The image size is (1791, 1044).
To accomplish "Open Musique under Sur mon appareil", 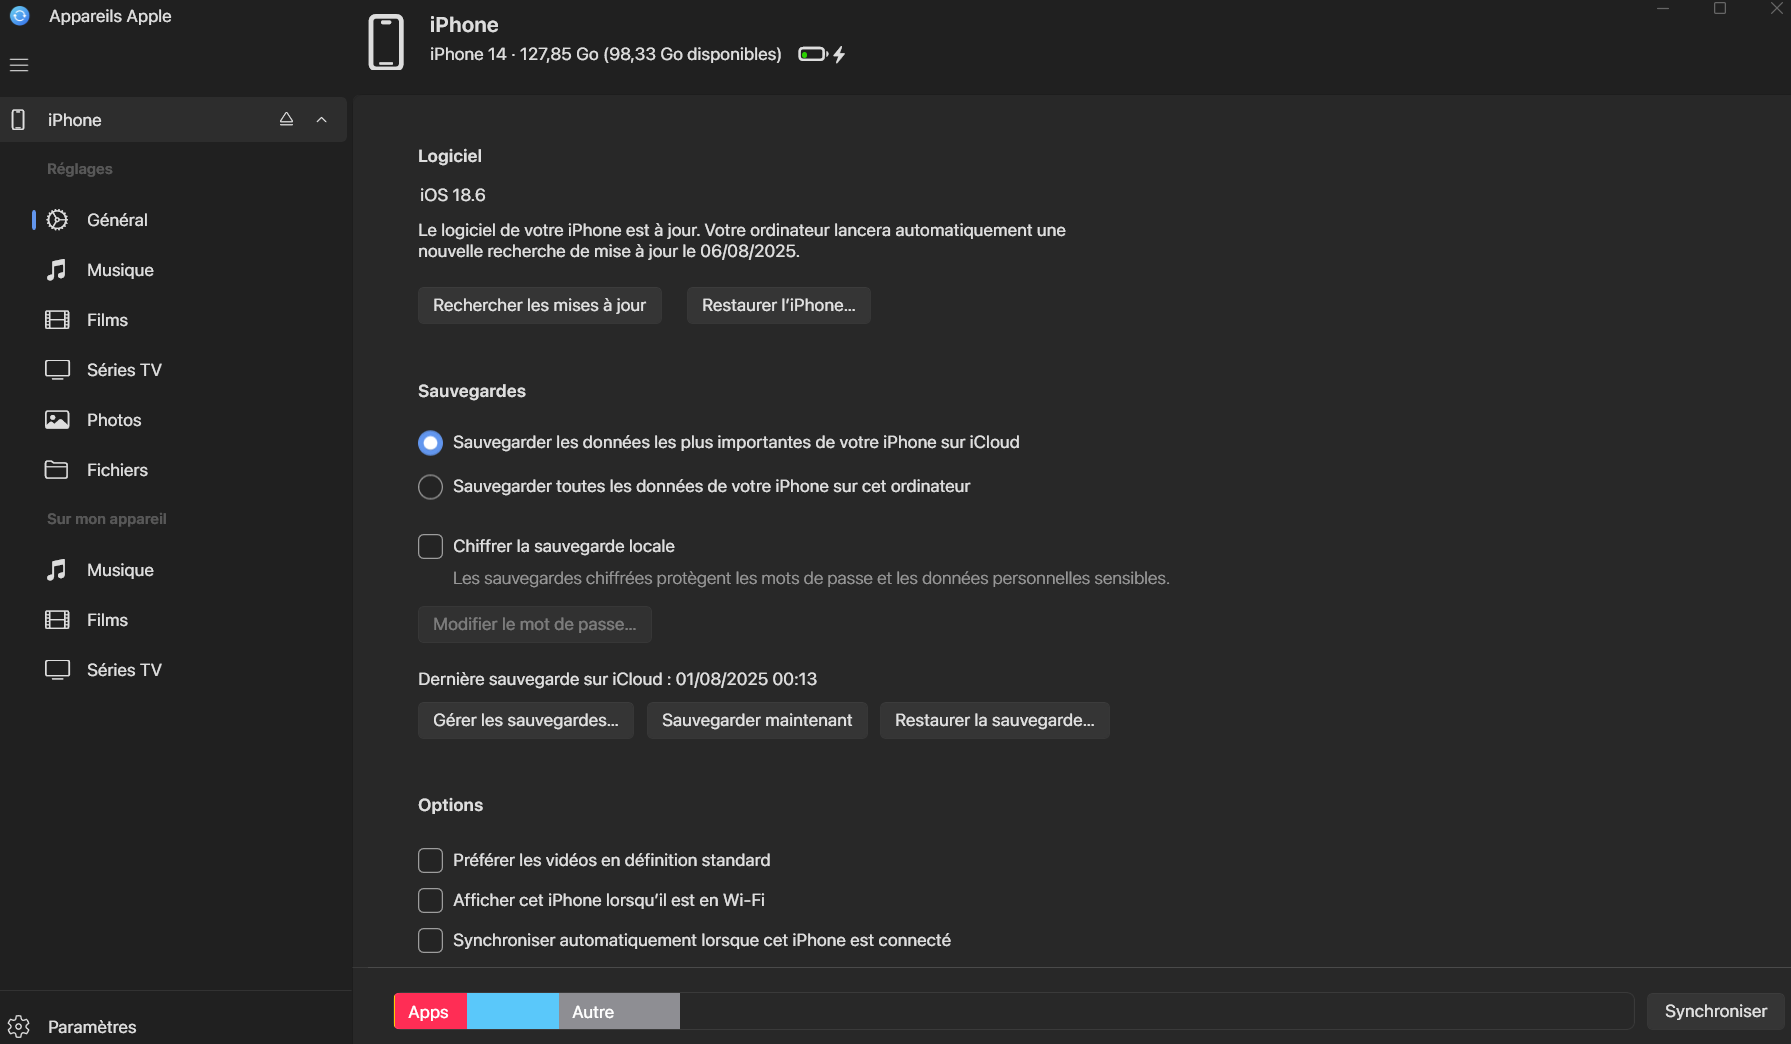I will tap(120, 570).
